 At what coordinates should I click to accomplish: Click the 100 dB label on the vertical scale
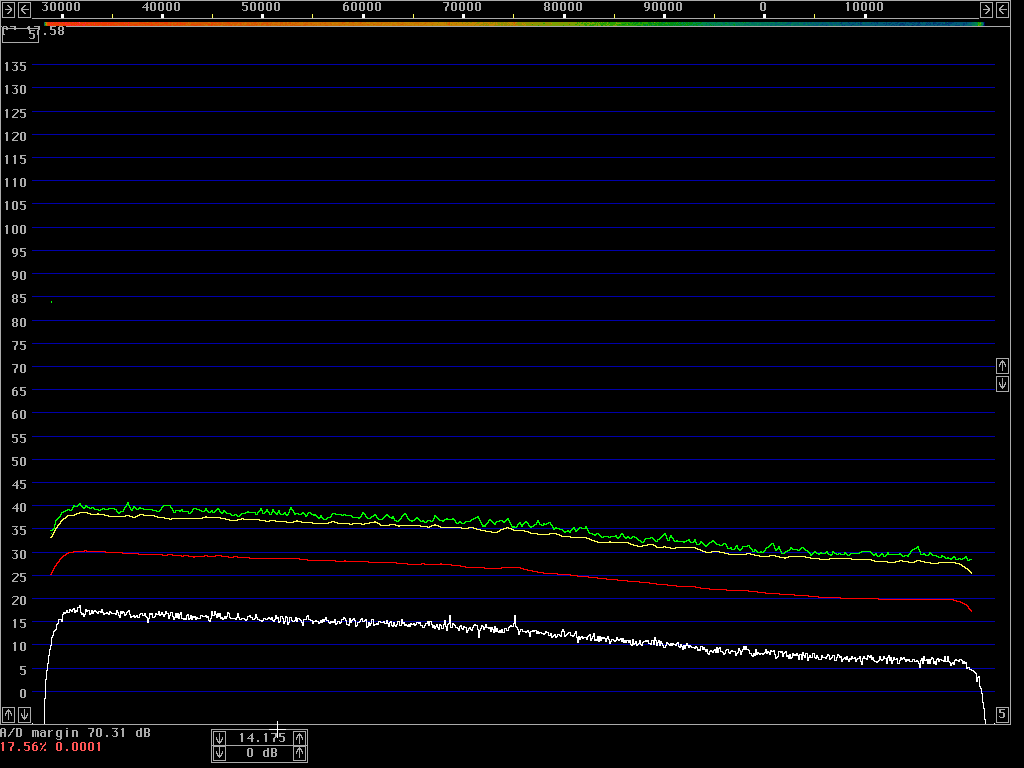coord(15,229)
